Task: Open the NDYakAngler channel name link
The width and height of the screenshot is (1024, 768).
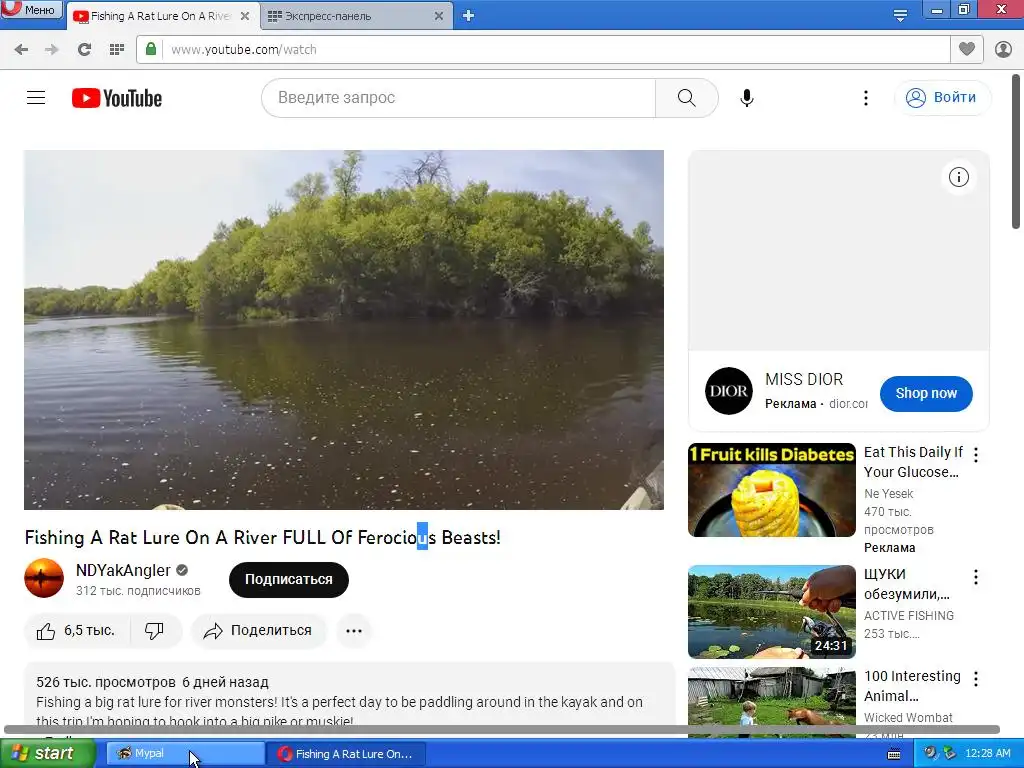Action: point(123,570)
